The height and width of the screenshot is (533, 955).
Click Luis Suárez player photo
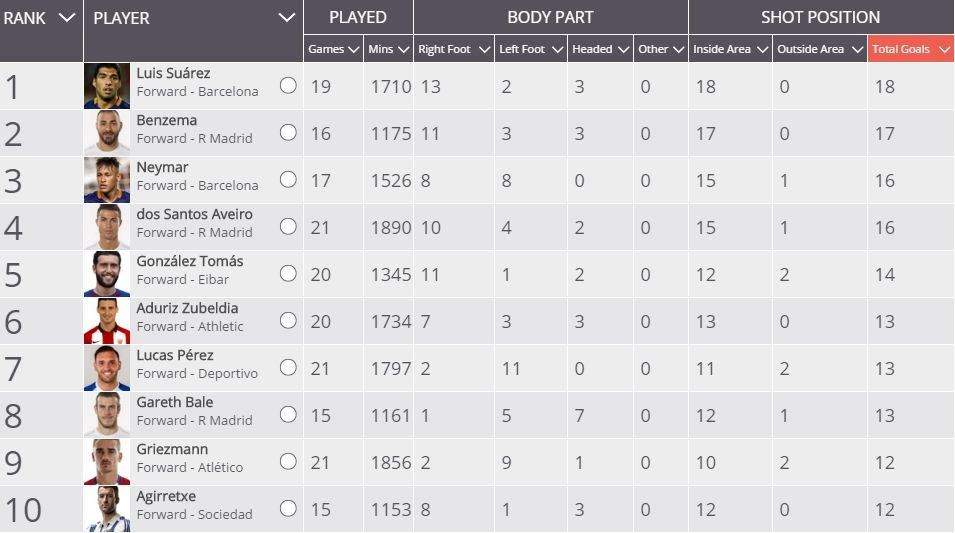(107, 86)
